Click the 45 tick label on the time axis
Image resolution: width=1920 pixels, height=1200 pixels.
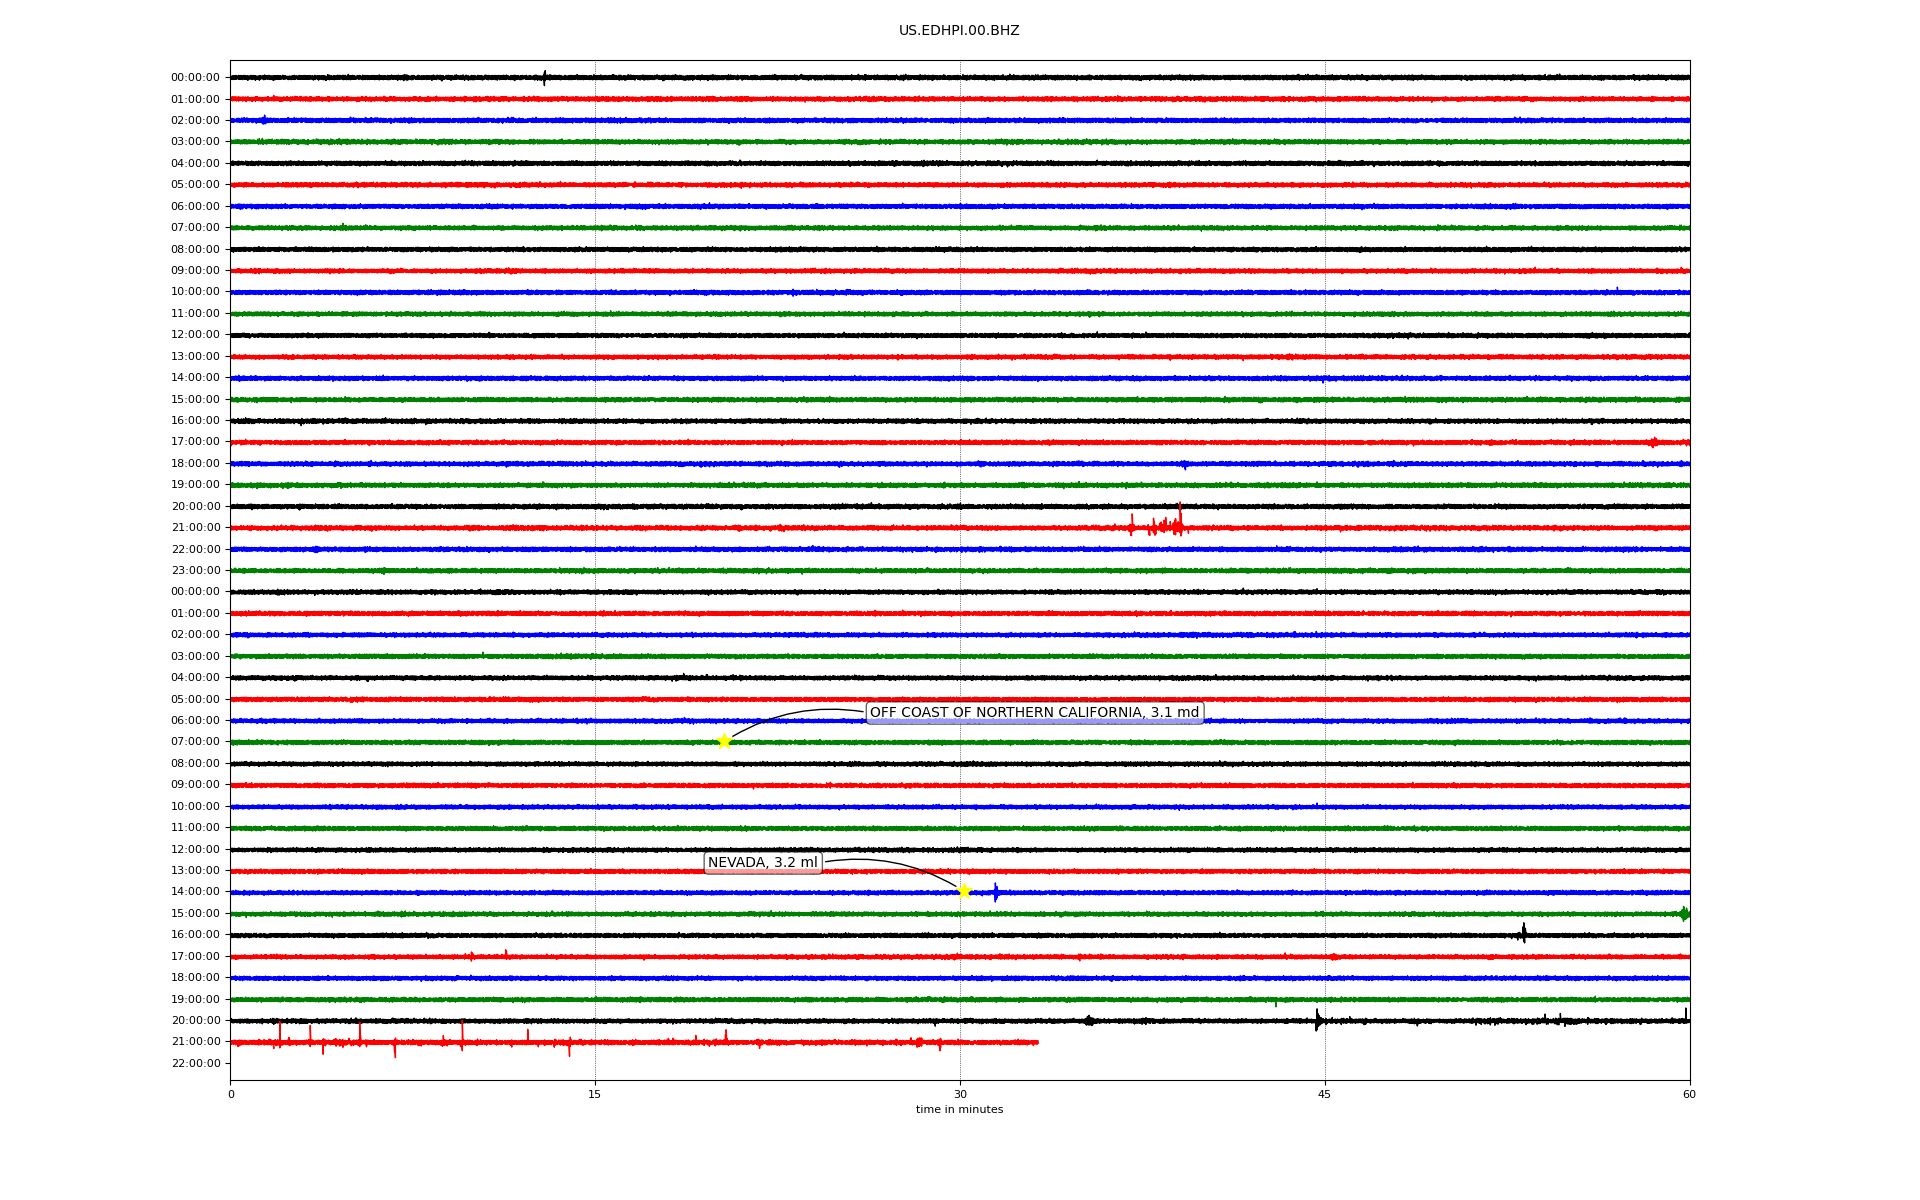pos(1325,1094)
